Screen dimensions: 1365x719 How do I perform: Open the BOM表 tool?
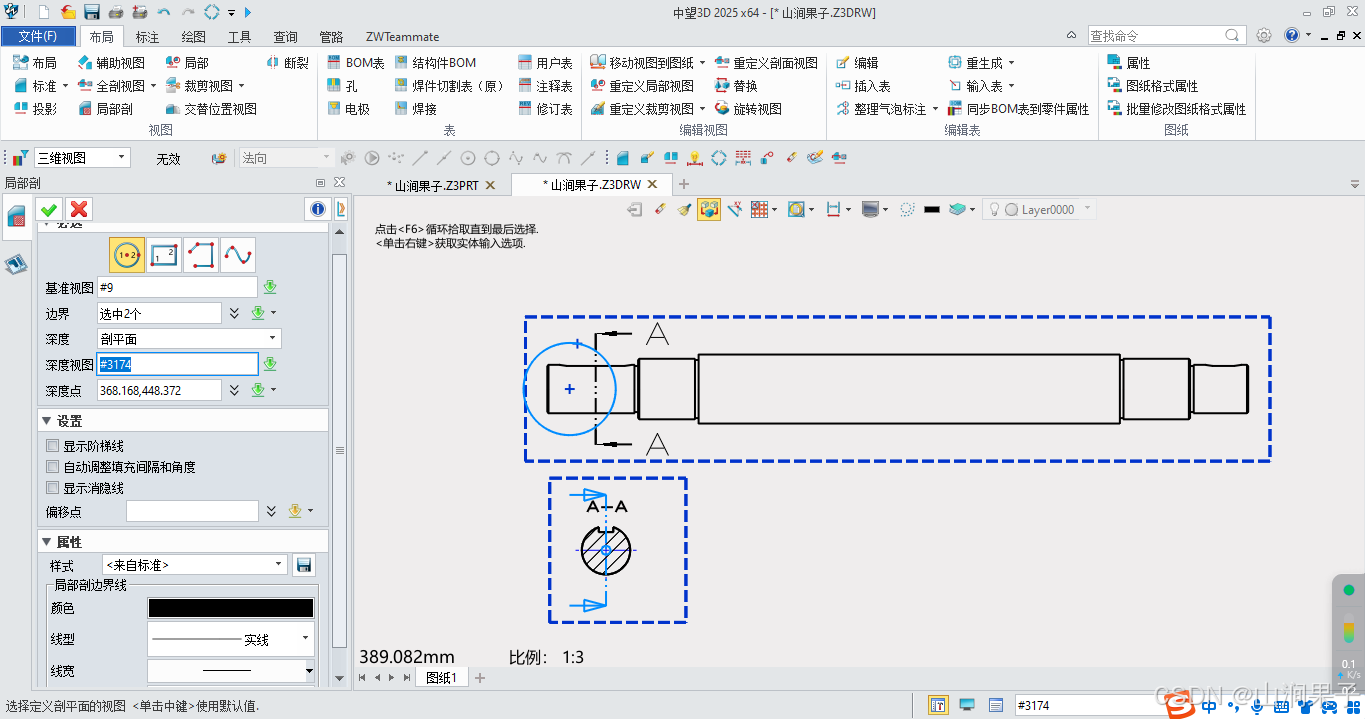[x=355, y=63]
